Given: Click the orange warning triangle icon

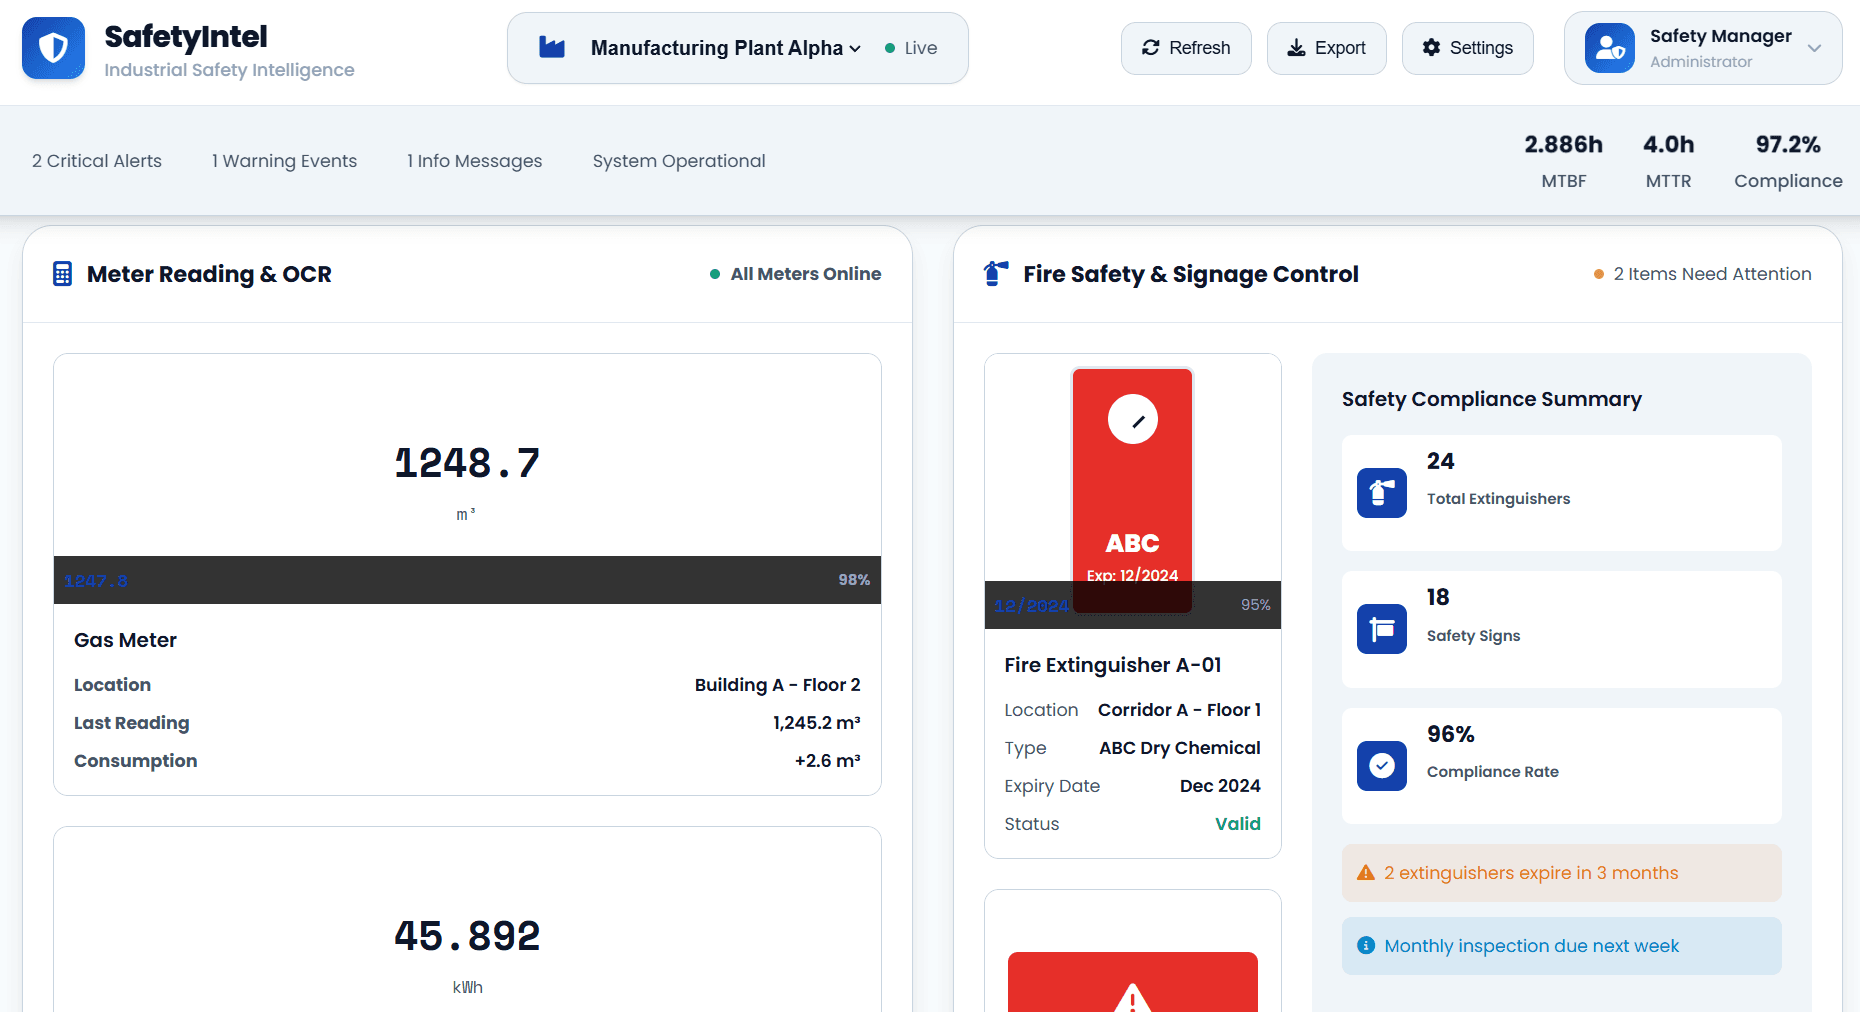Looking at the screenshot, I should coord(1365,873).
